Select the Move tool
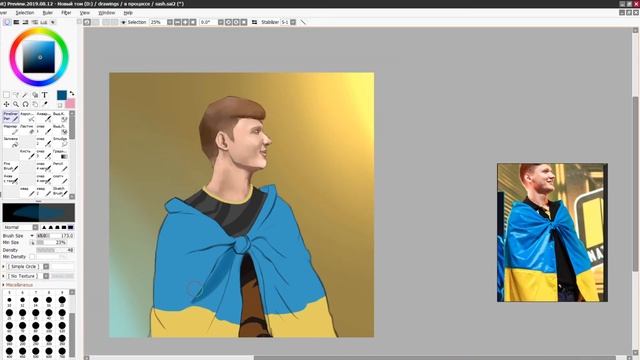Image resolution: width=640 pixels, height=360 pixels. pos(6,104)
